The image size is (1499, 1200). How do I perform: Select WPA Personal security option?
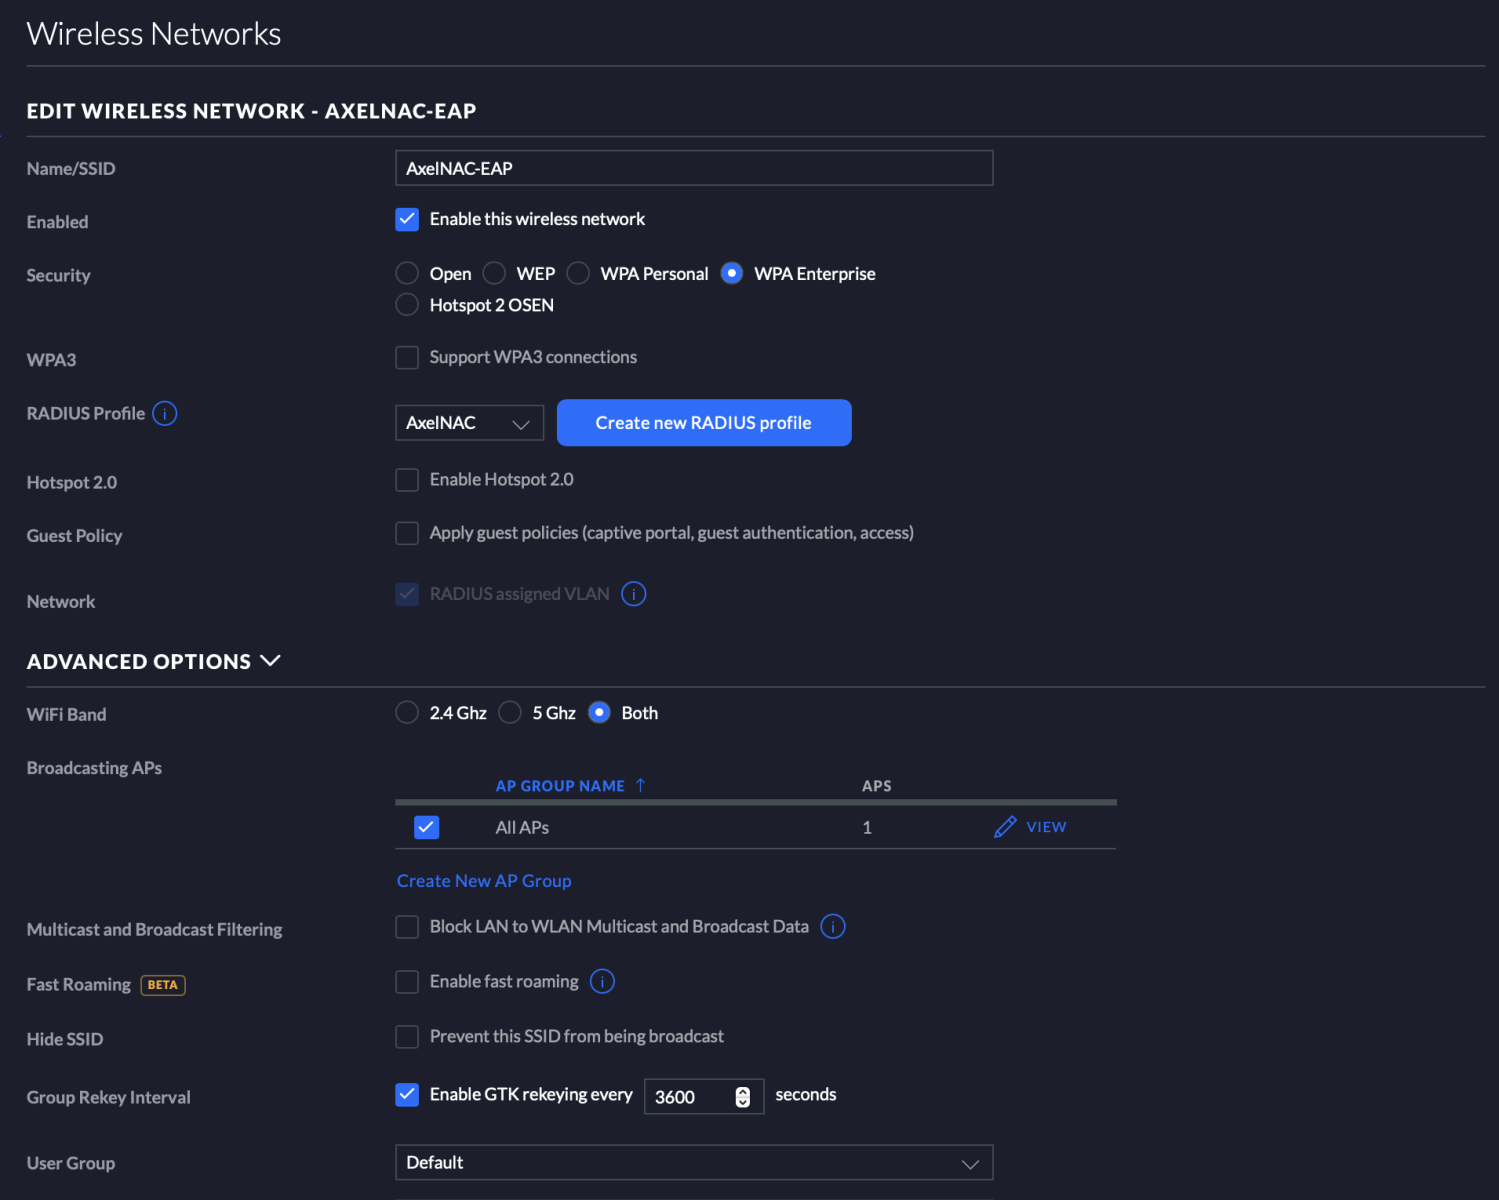click(578, 274)
